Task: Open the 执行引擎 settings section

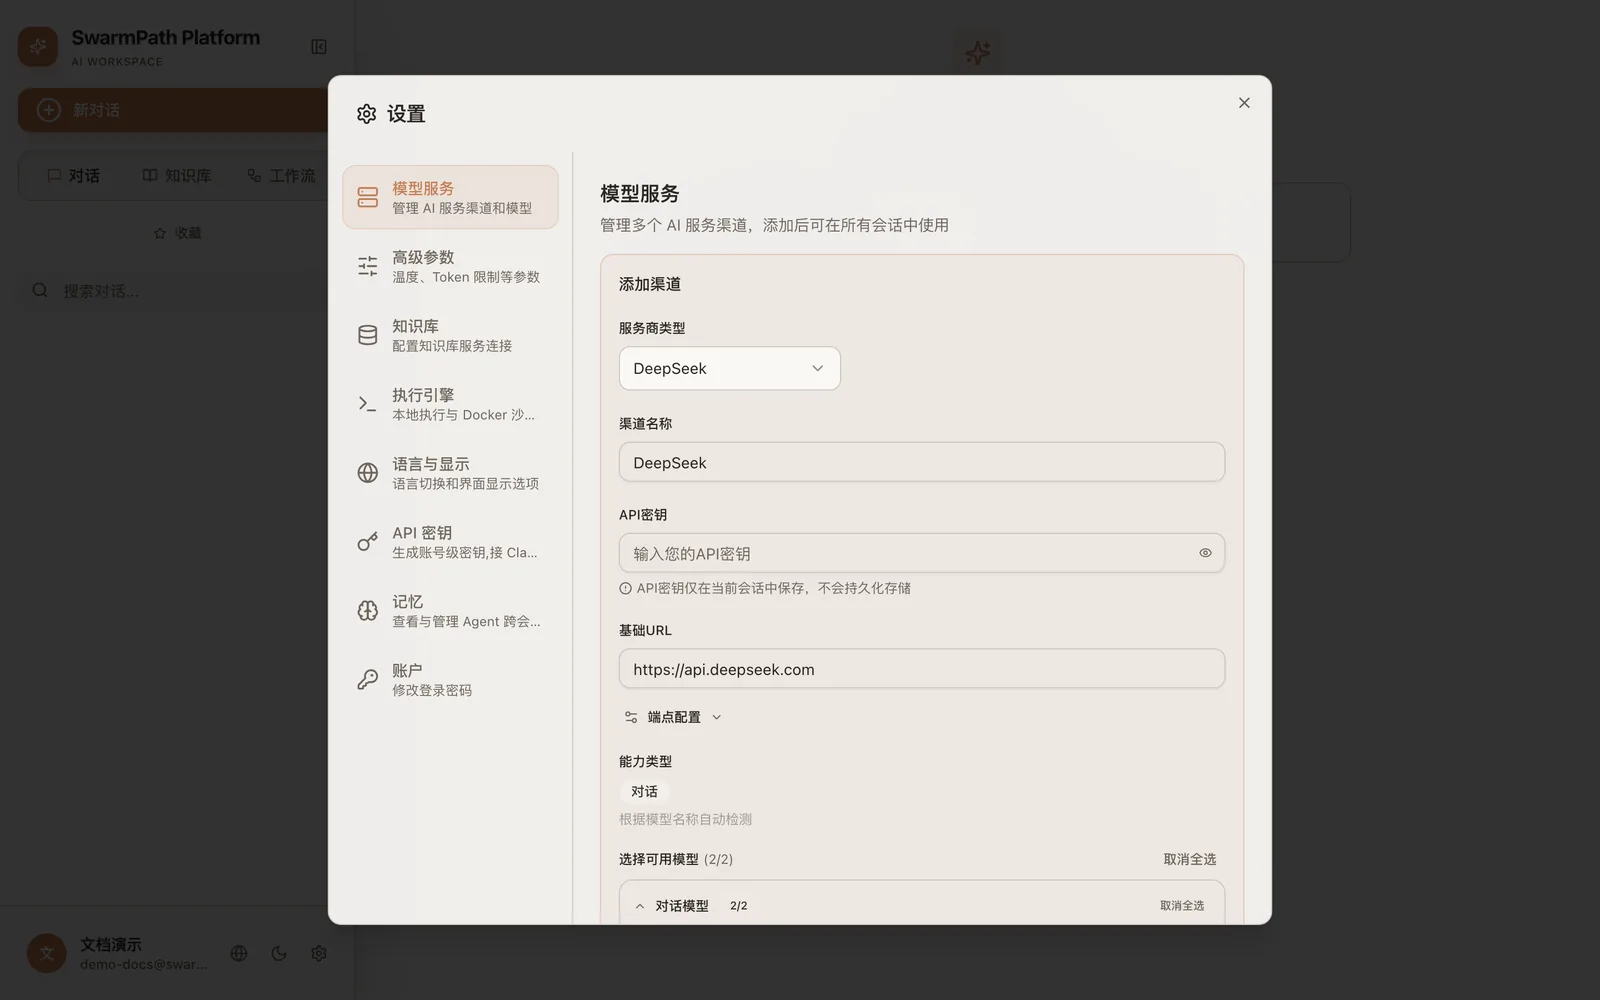Action: (450, 404)
